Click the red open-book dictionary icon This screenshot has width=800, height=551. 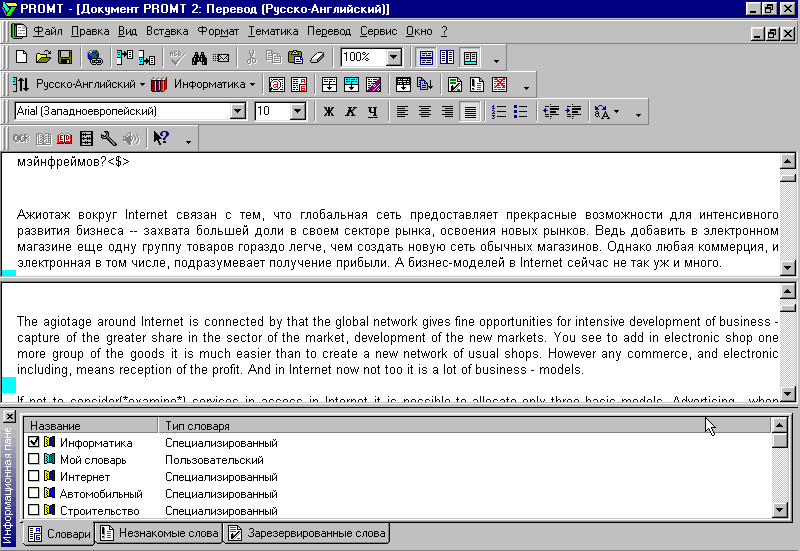click(x=65, y=138)
